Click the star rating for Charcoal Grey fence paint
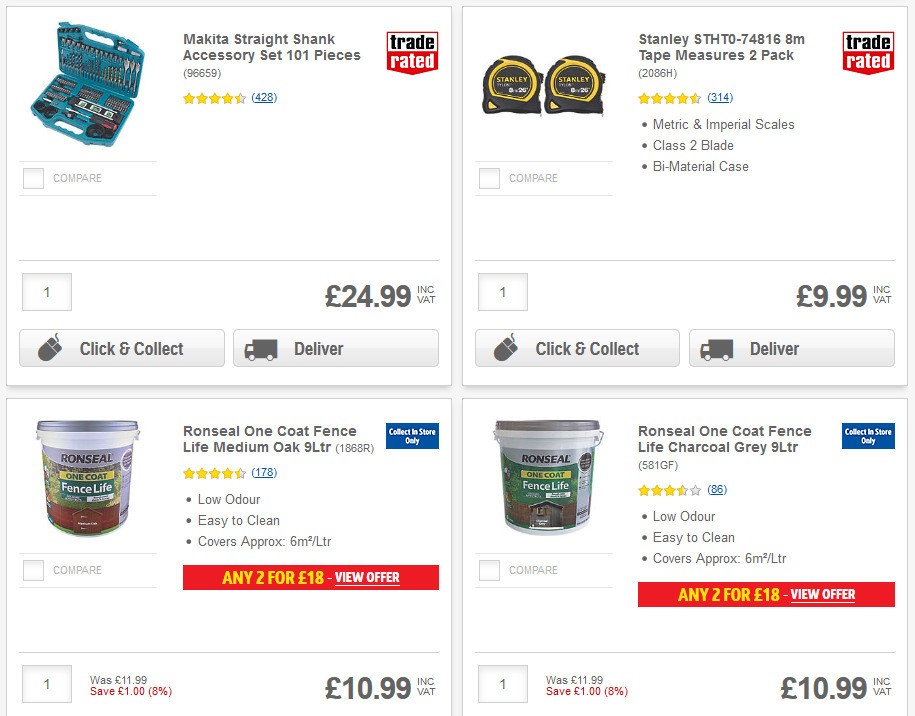Screen dimensions: 915x716 pyautogui.click(x=668, y=490)
